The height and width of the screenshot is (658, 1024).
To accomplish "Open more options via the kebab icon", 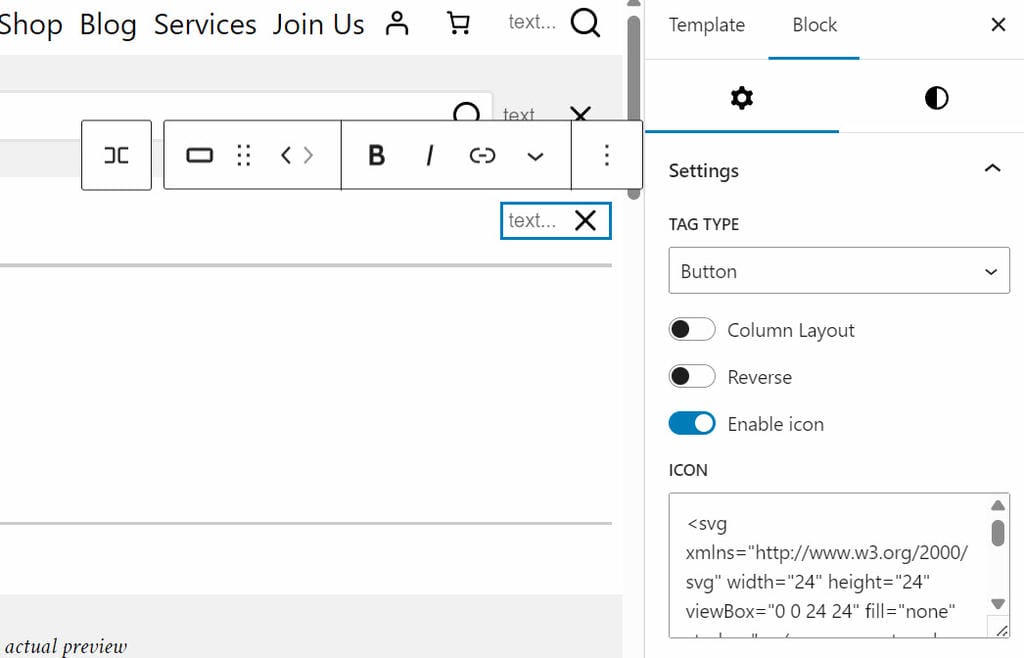I will tap(606, 155).
